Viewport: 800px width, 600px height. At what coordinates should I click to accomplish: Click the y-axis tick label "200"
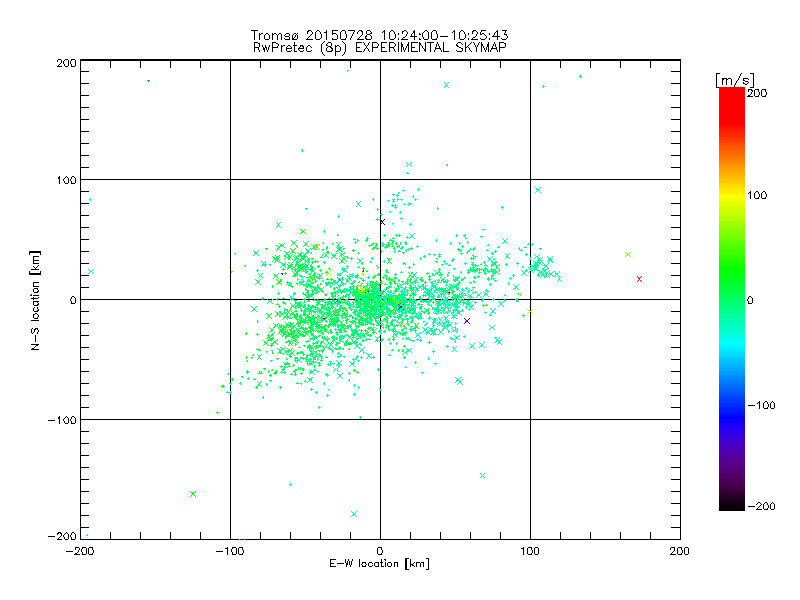point(66,63)
